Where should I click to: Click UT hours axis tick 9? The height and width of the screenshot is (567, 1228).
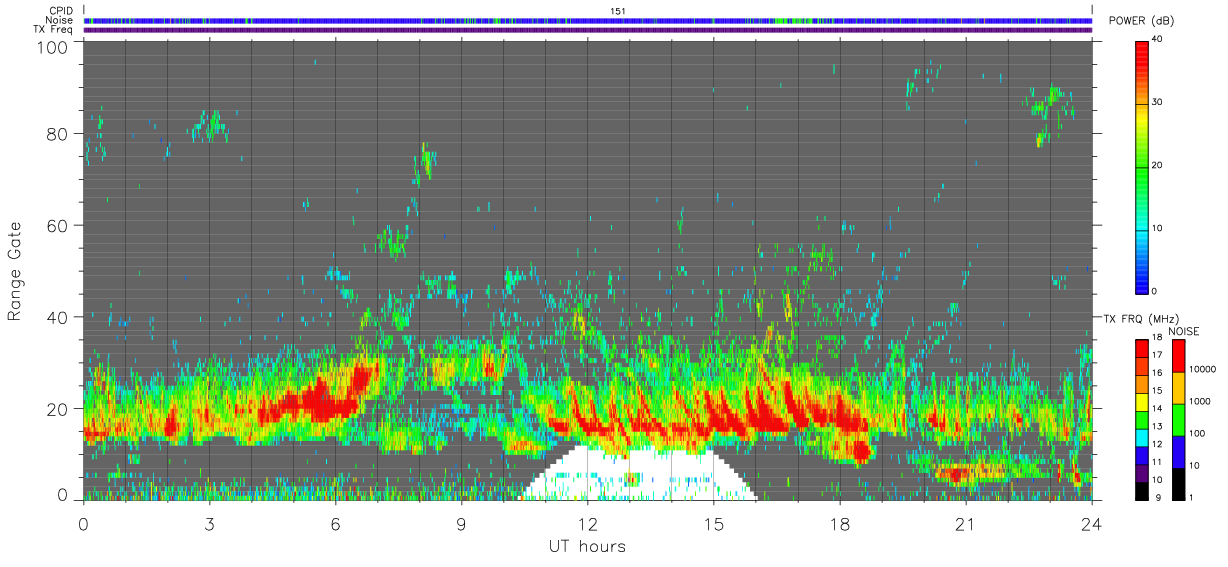point(461,523)
